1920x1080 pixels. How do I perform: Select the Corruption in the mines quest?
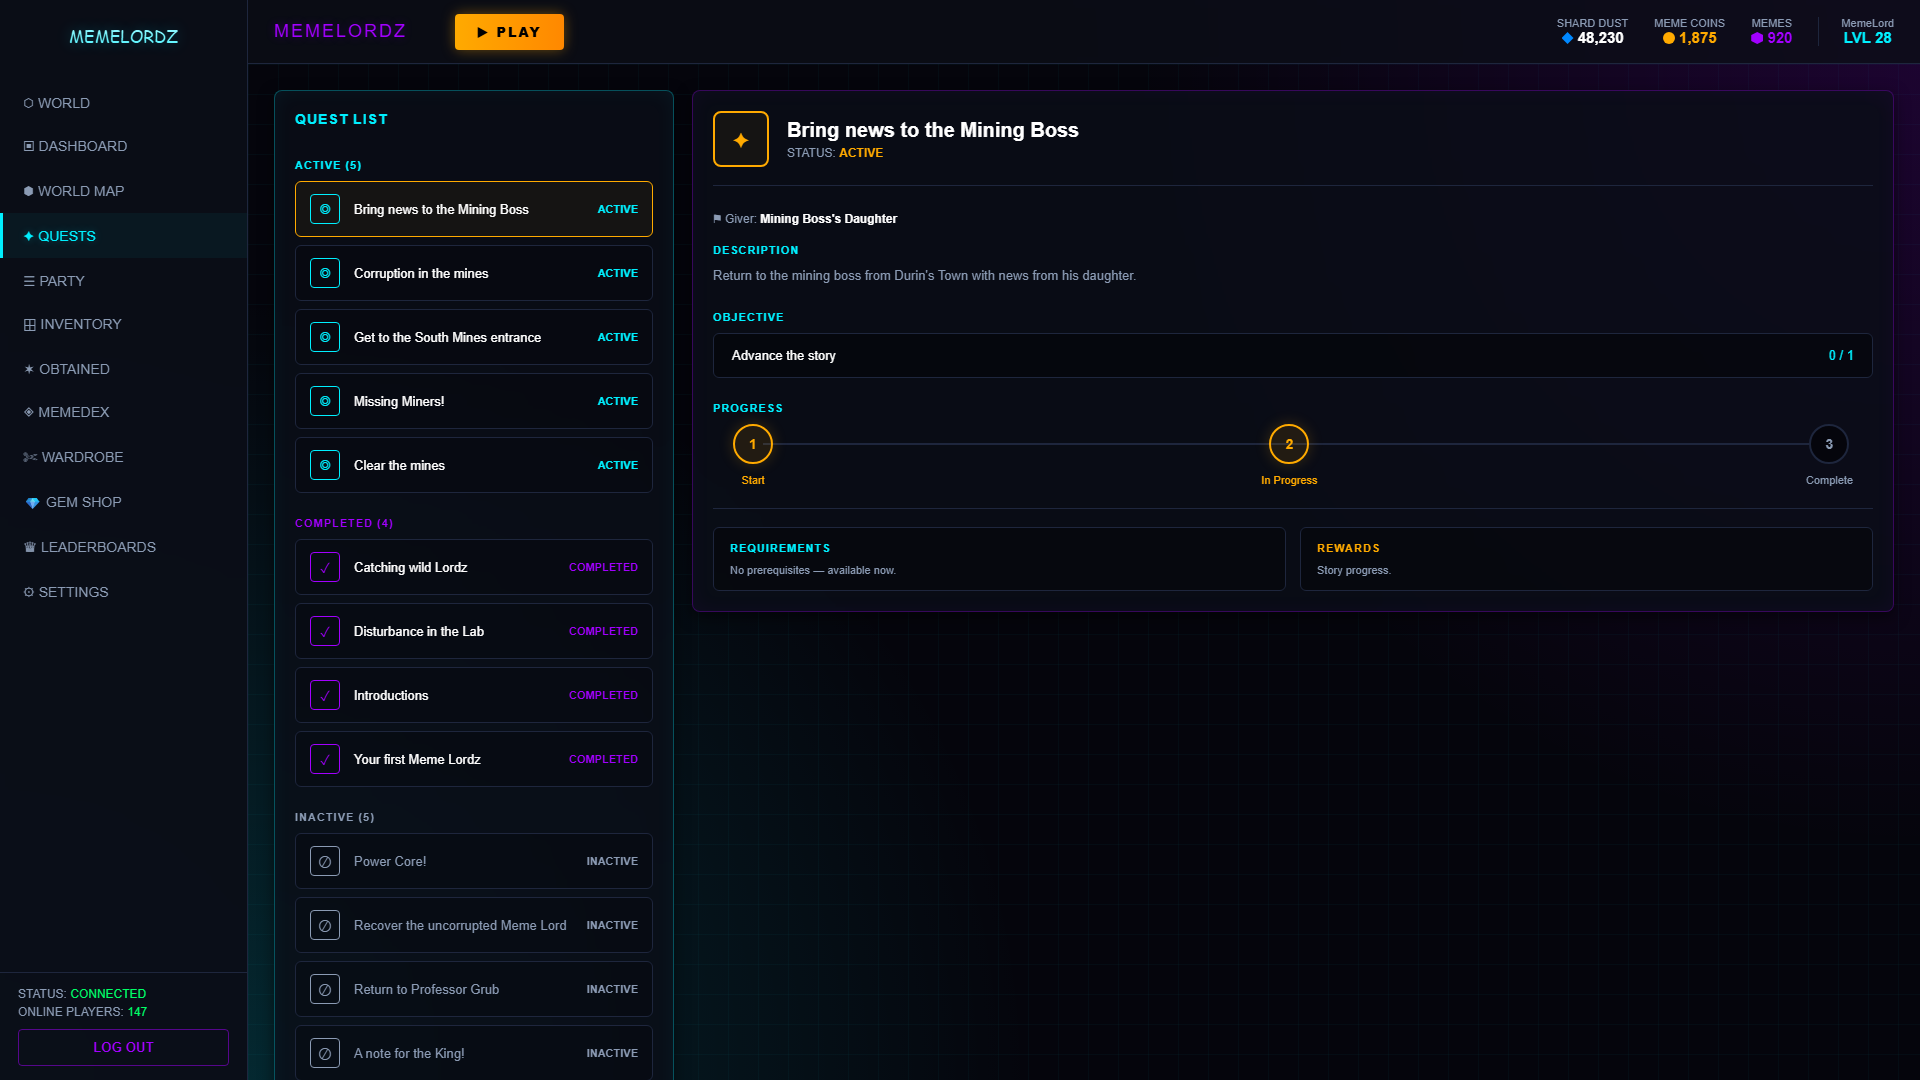(474, 273)
